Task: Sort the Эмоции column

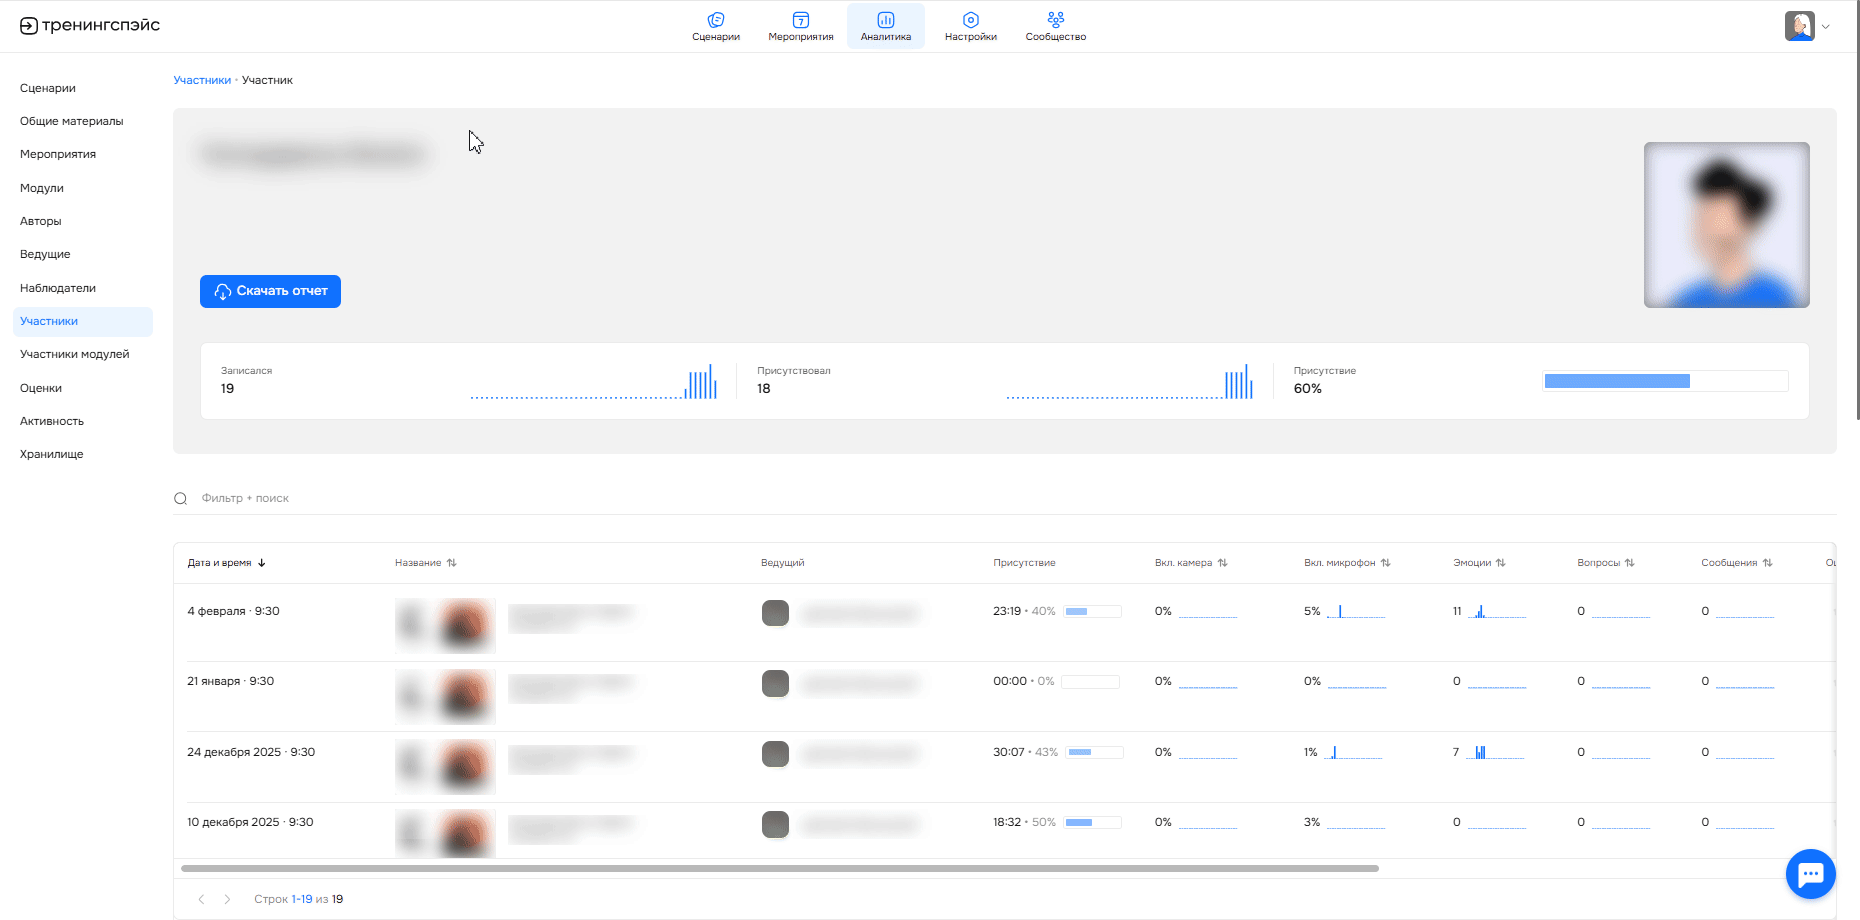Action: [1501, 563]
